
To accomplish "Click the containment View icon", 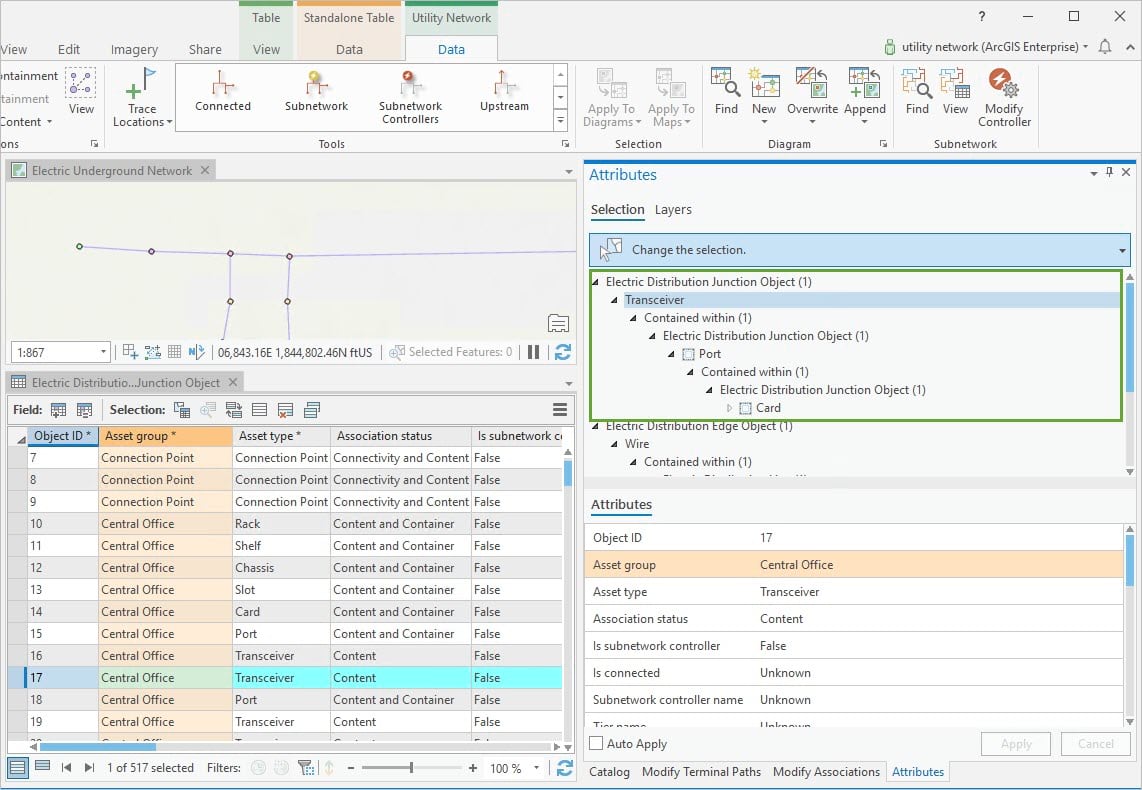I will point(81,91).
